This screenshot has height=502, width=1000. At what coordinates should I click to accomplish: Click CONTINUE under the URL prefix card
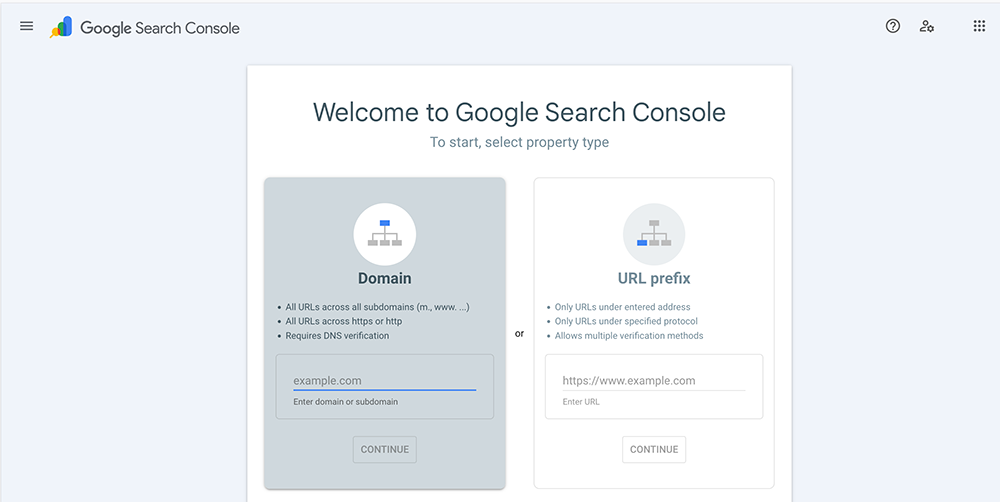(x=654, y=450)
